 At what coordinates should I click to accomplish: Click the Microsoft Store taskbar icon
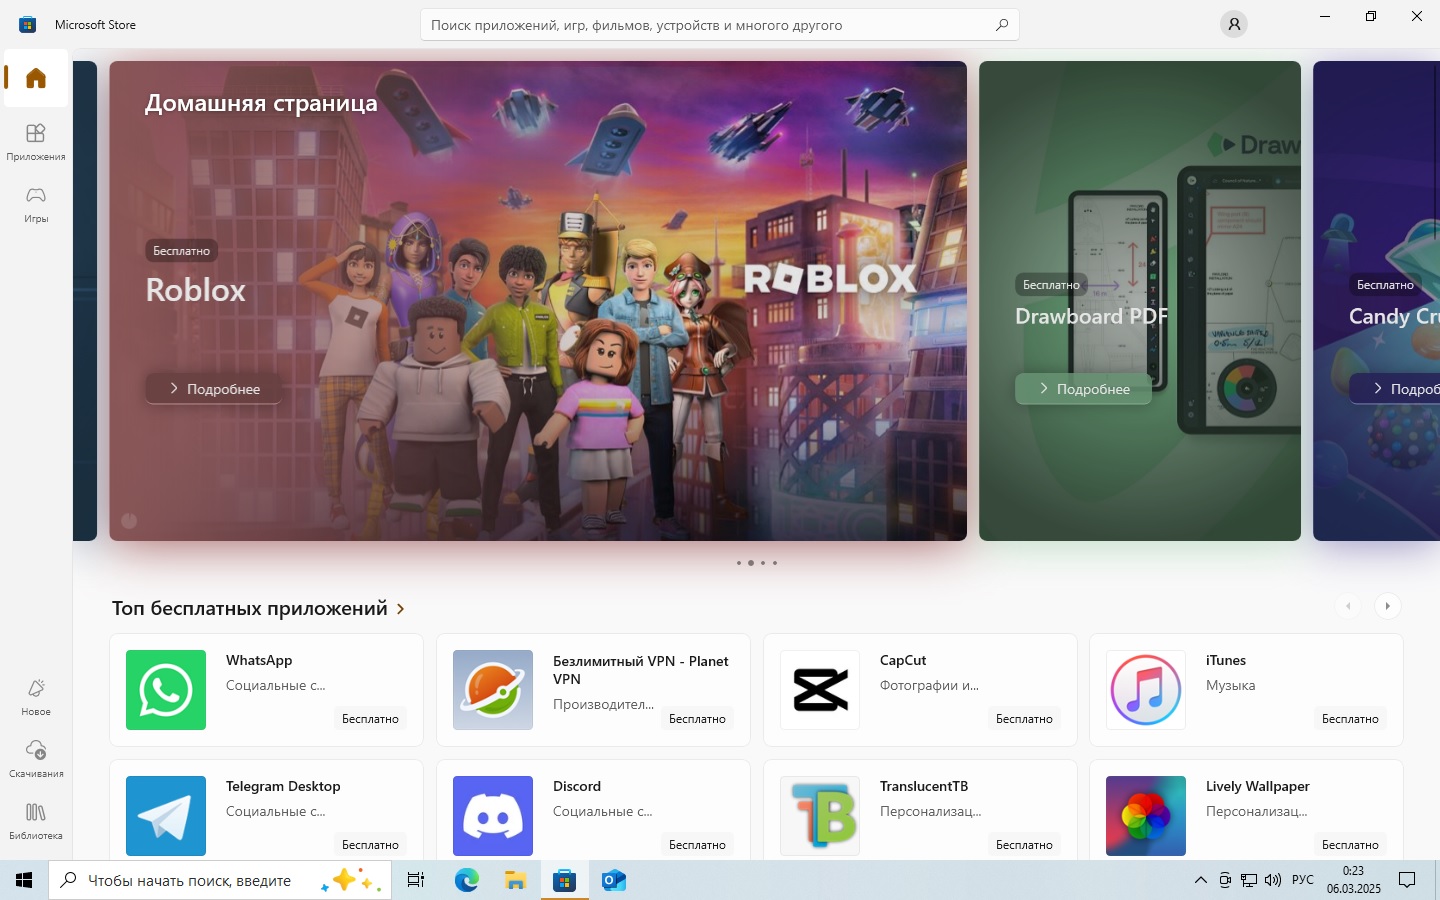click(x=564, y=880)
